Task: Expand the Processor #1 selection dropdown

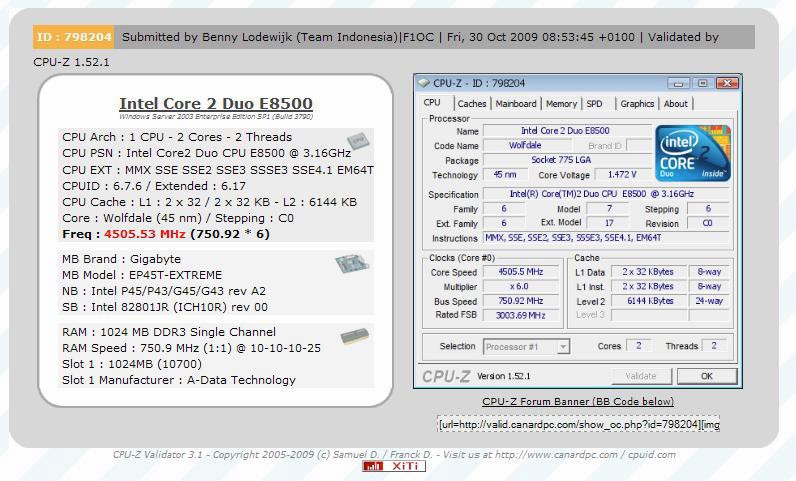Action: 562,347
